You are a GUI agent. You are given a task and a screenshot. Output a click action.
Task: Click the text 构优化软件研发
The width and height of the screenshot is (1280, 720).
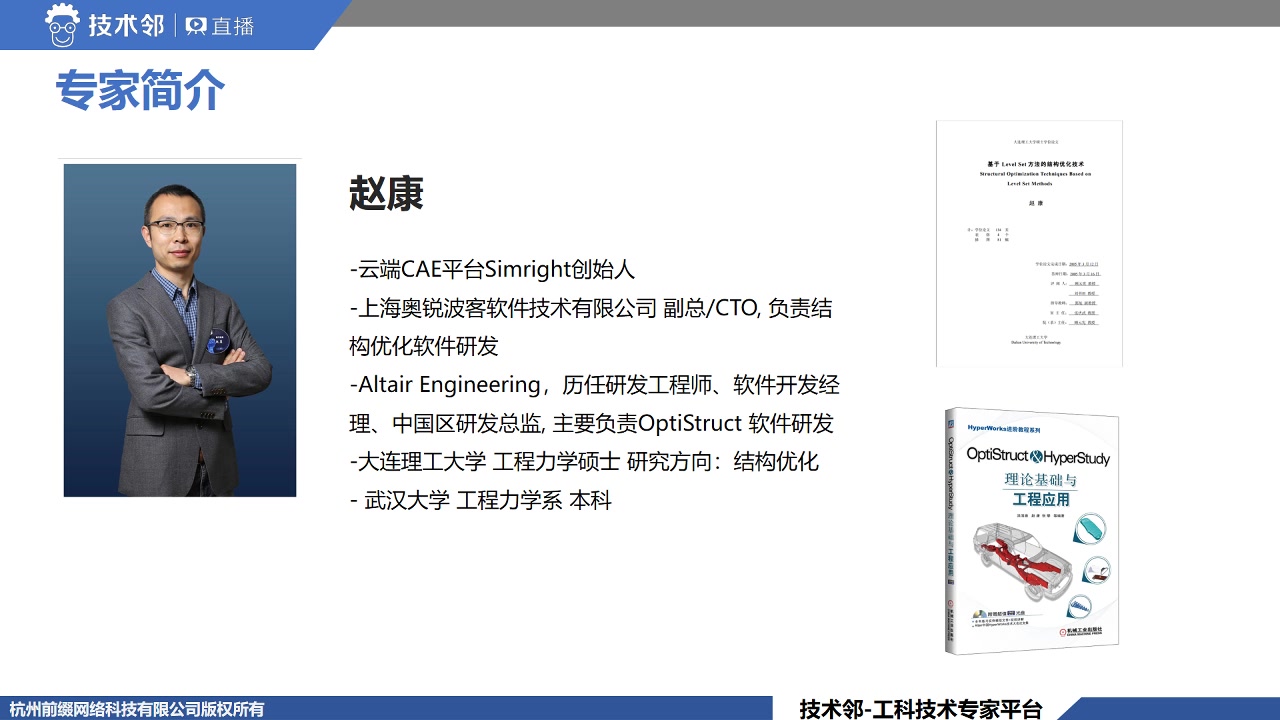pos(423,346)
